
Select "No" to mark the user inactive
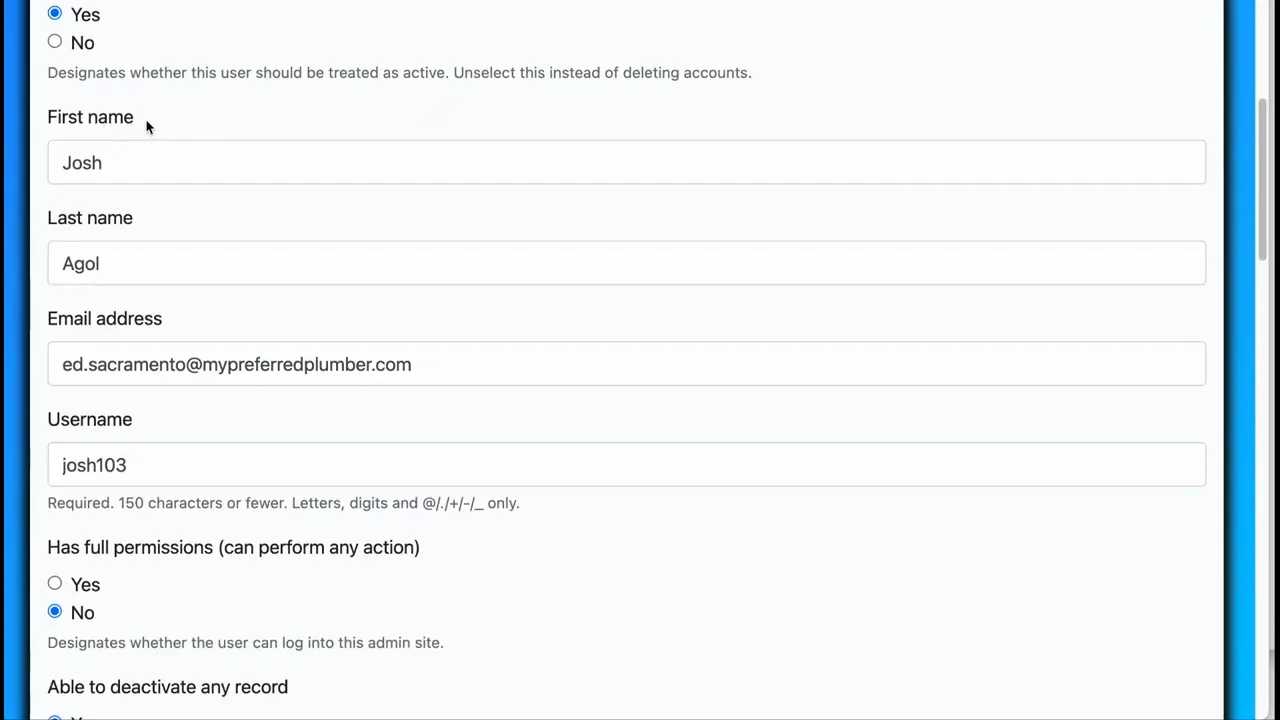[x=55, y=41]
